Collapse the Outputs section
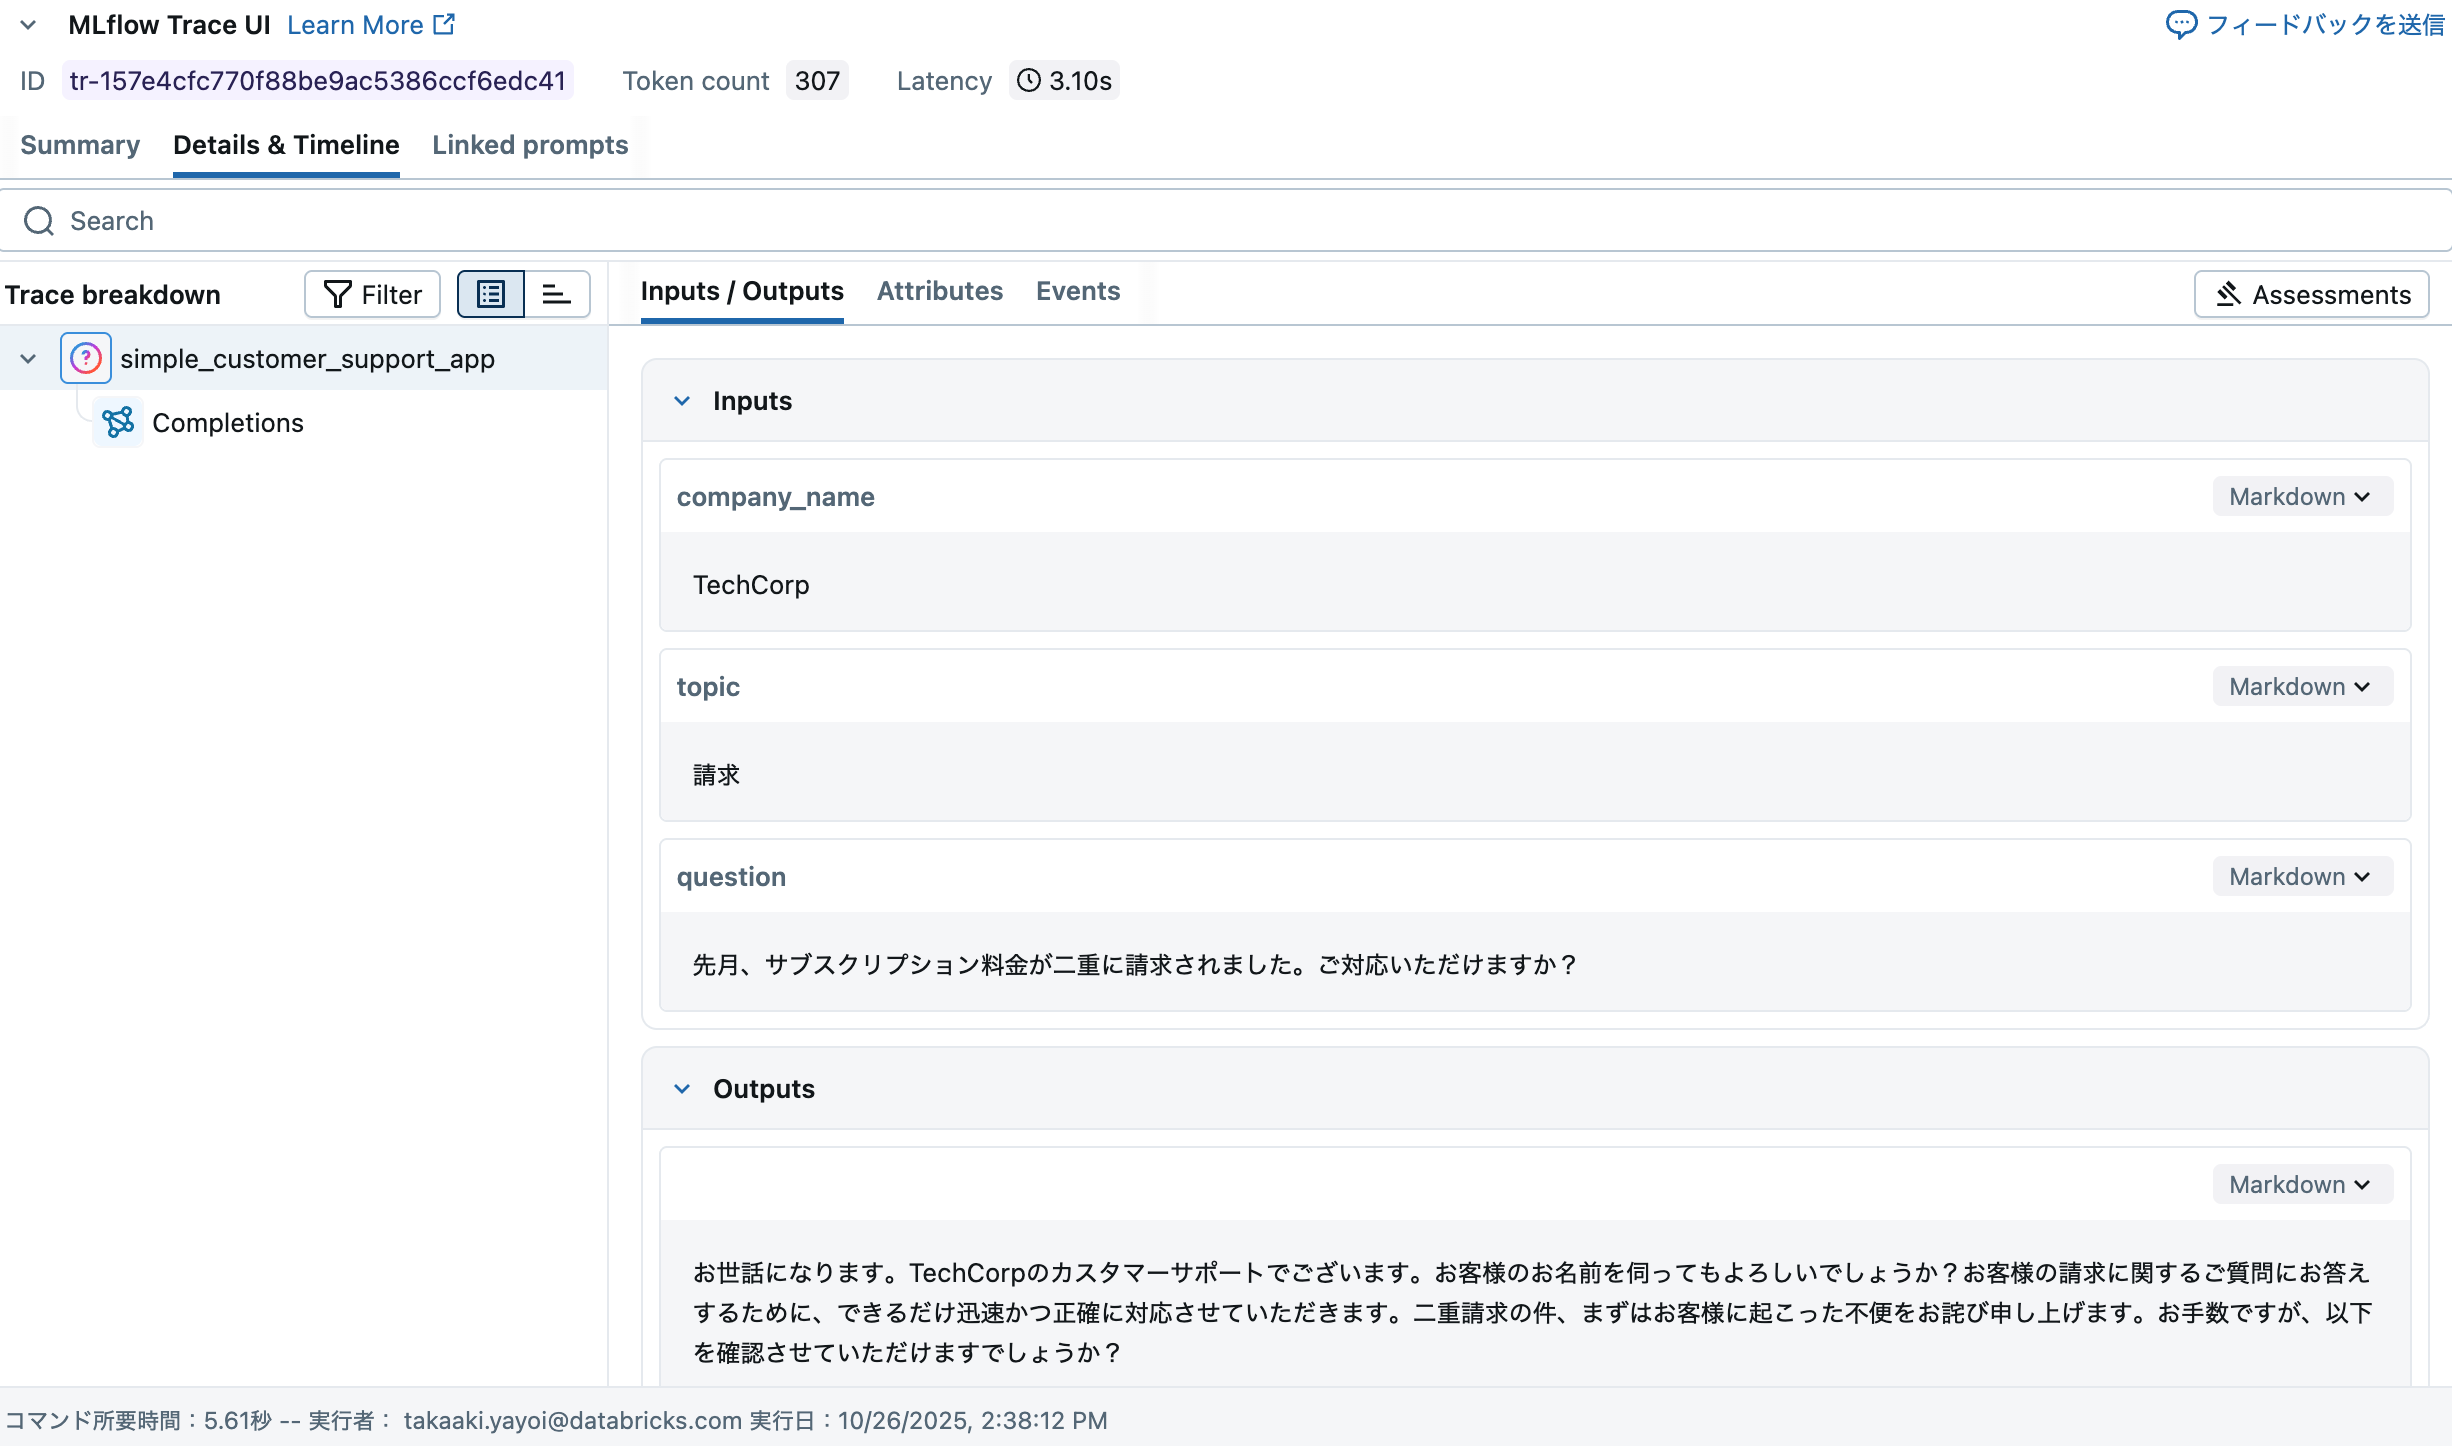 tap(683, 1088)
